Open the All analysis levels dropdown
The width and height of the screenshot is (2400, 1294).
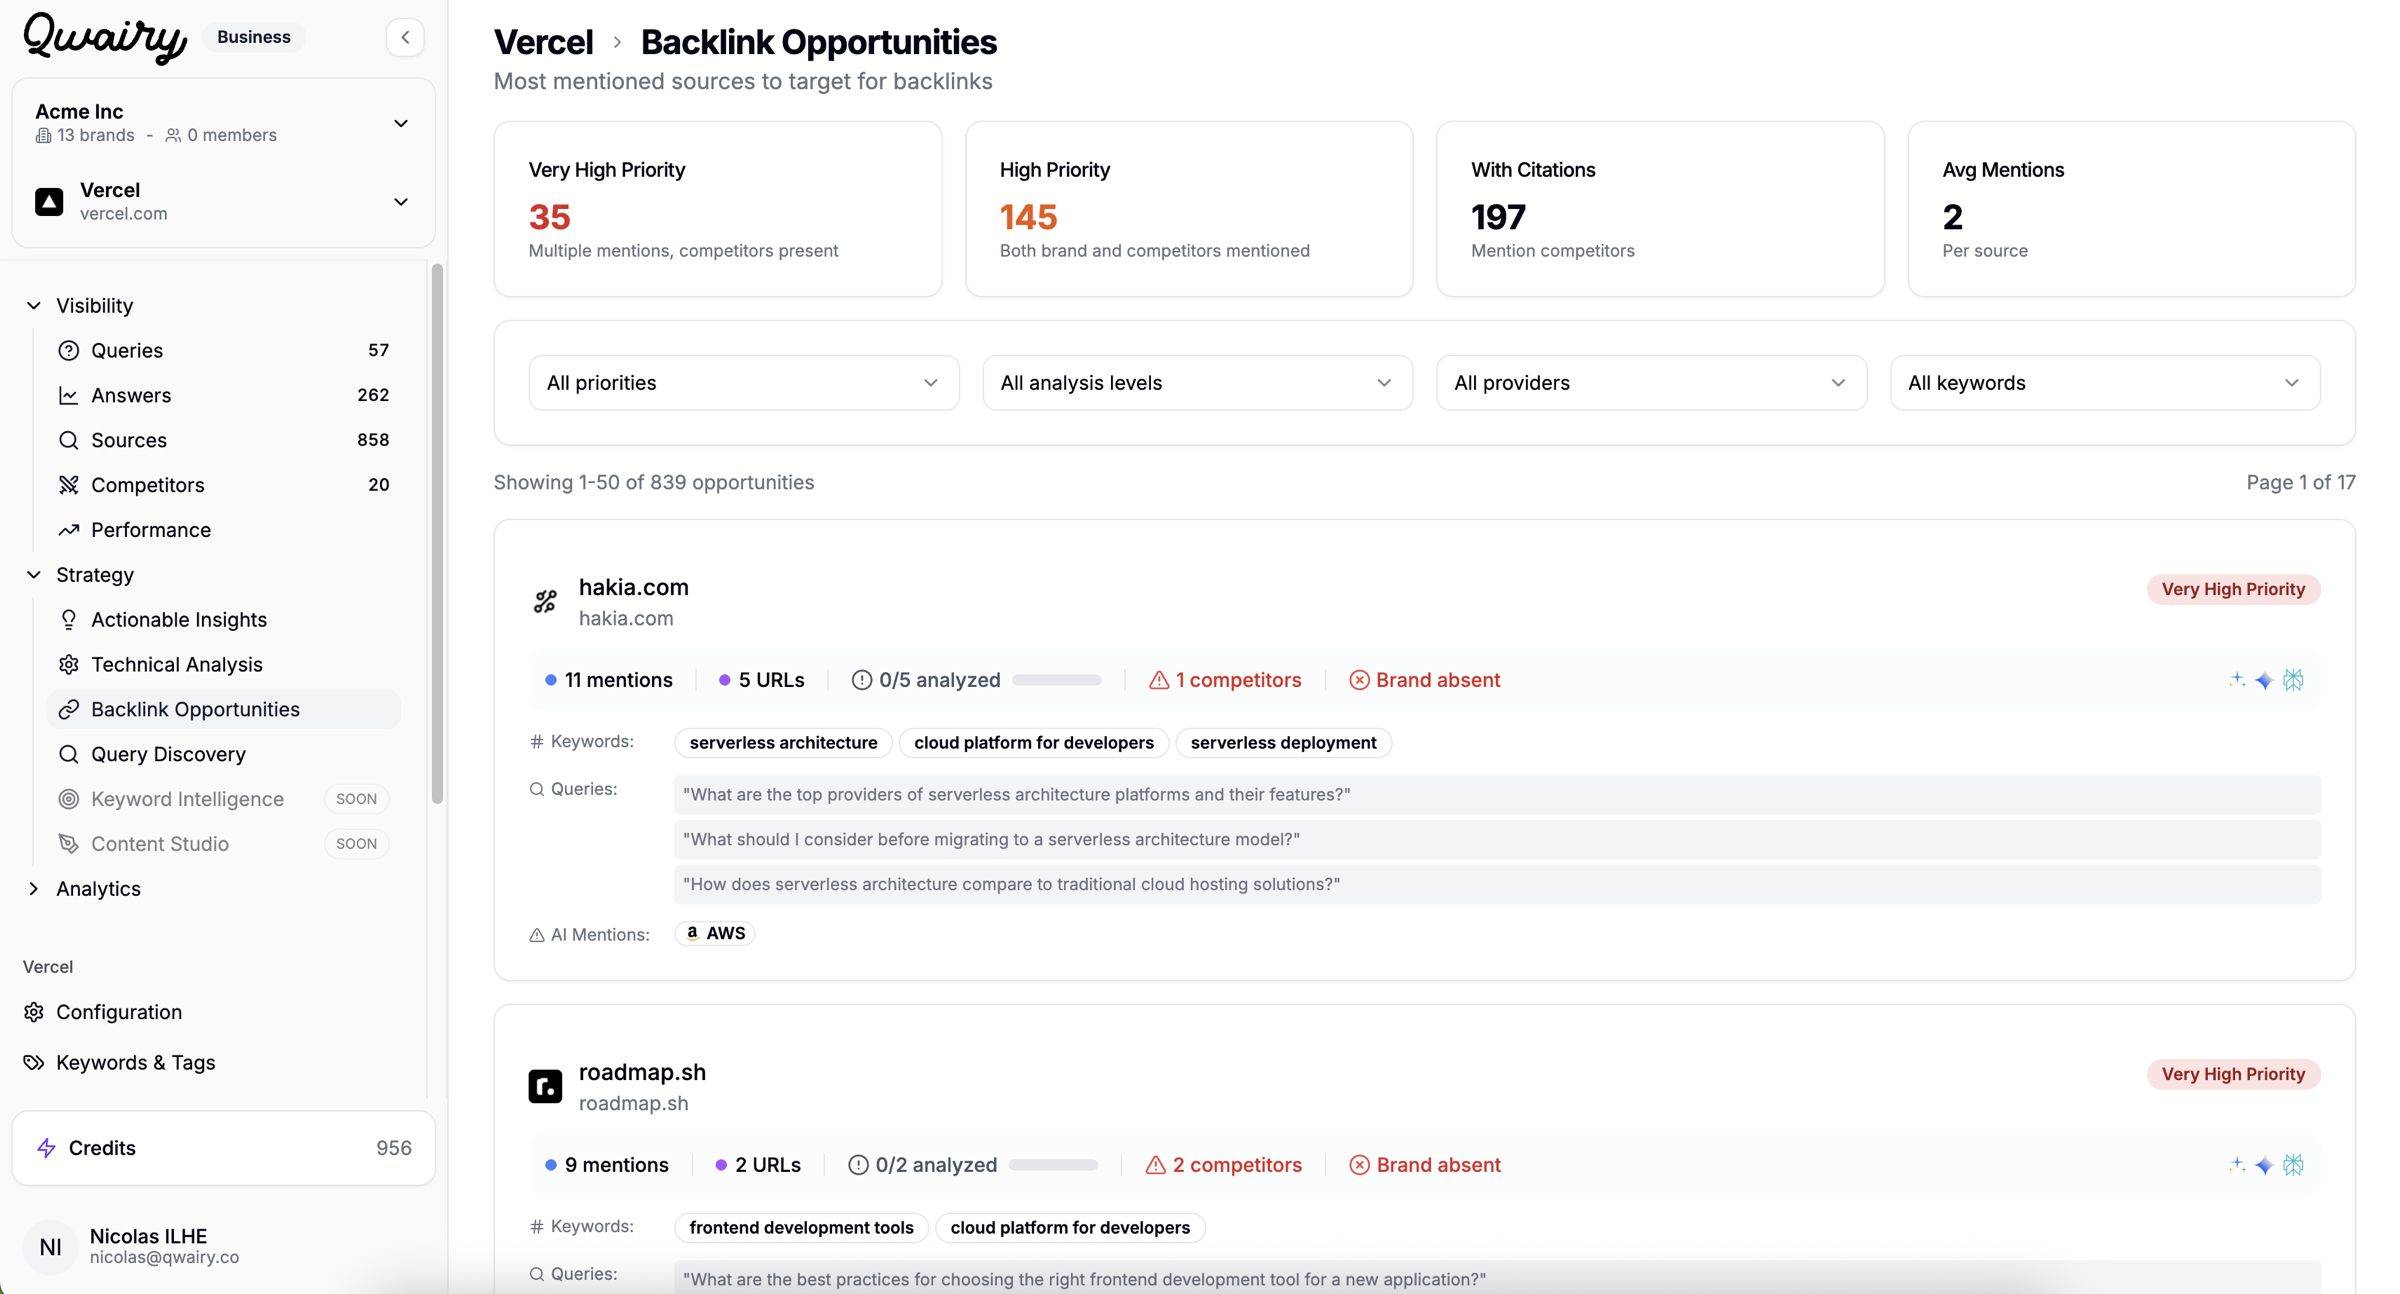click(x=1197, y=383)
